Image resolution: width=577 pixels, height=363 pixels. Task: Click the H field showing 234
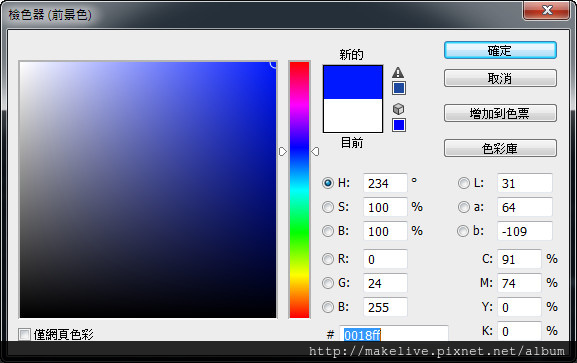click(x=385, y=183)
